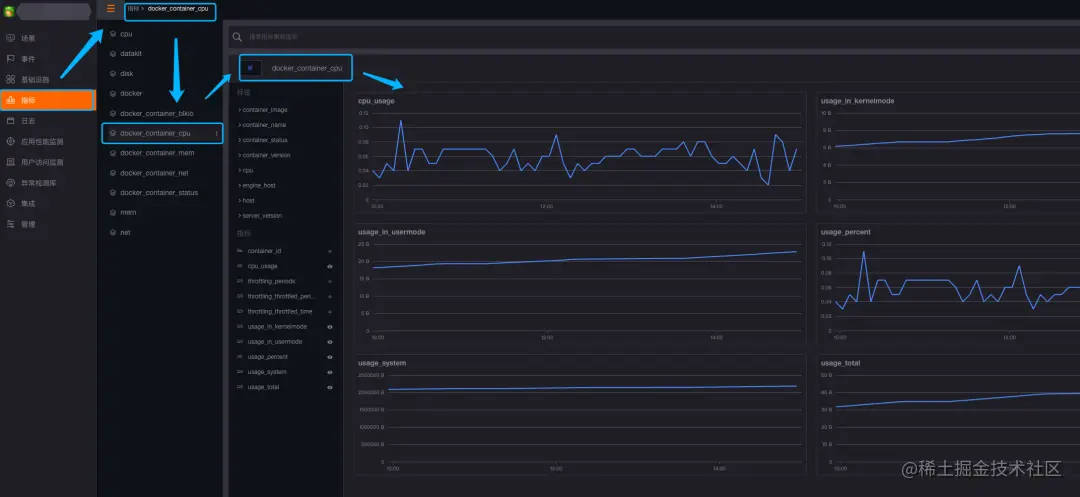Open the 集成 integrations section
Image resolution: width=1080 pixels, height=497 pixels.
pyautogui.click(x=28, y=204)
